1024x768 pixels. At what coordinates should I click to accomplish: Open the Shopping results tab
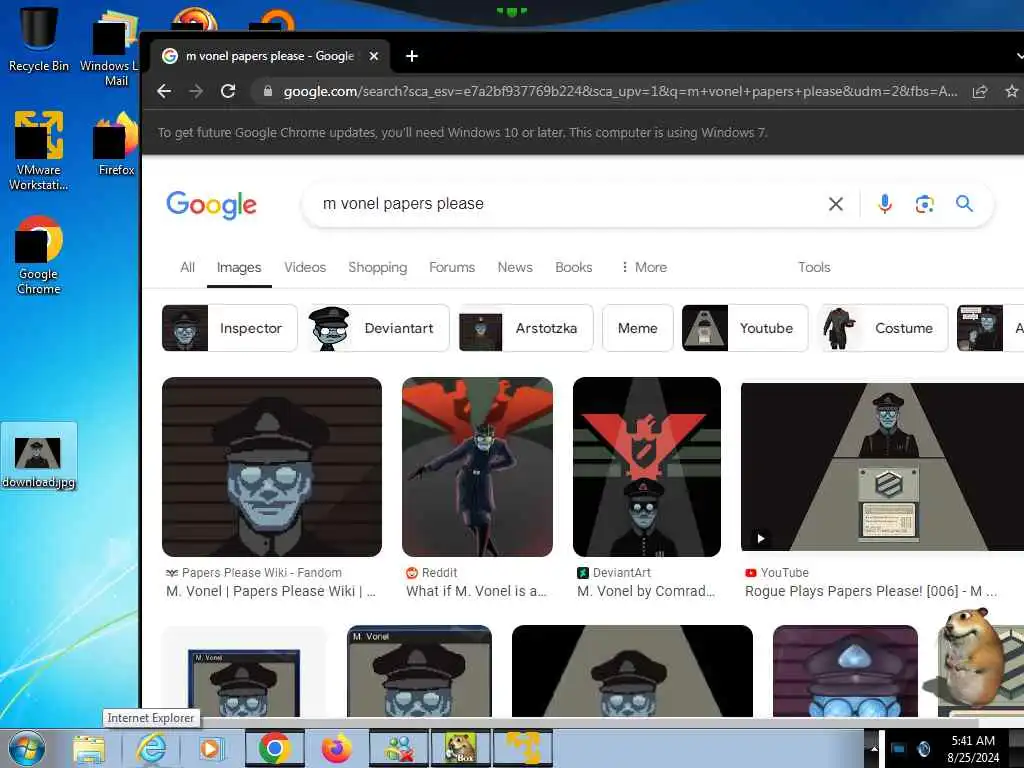point(377,267)
